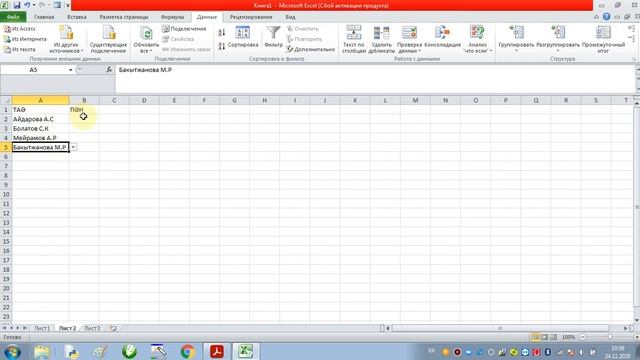Viewport: 640px width, 360px height.
Task: Switch to Normal view in status bar
Action: (x=536, y=337)
